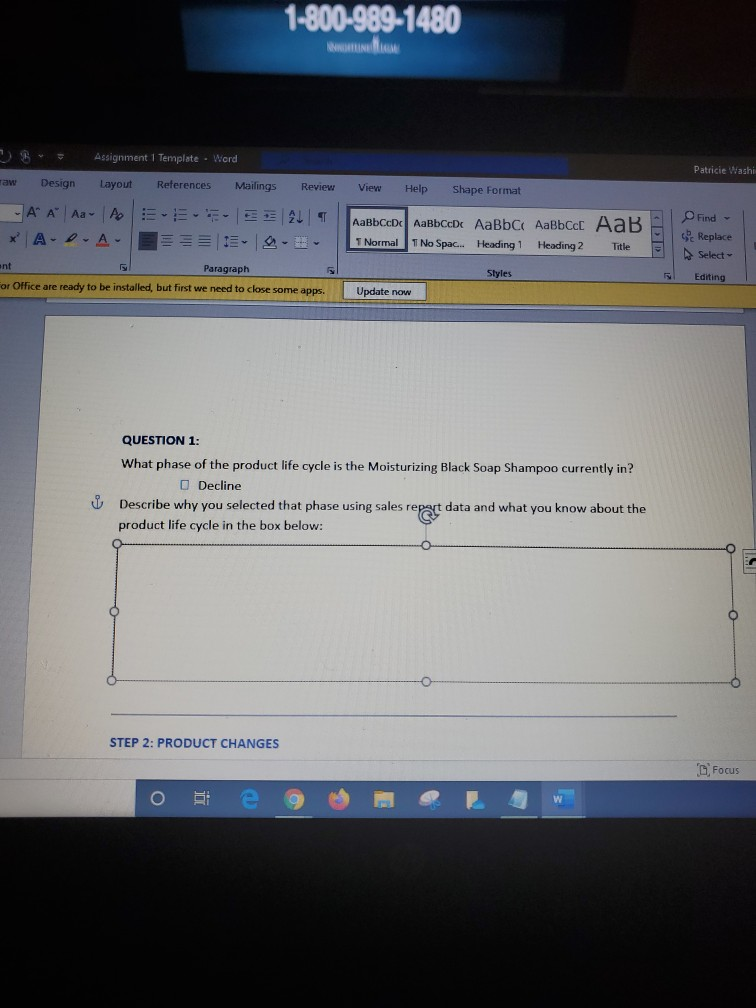Apply the Heading 1 style
Viewport: 756px width, 1008px height.
500,233
